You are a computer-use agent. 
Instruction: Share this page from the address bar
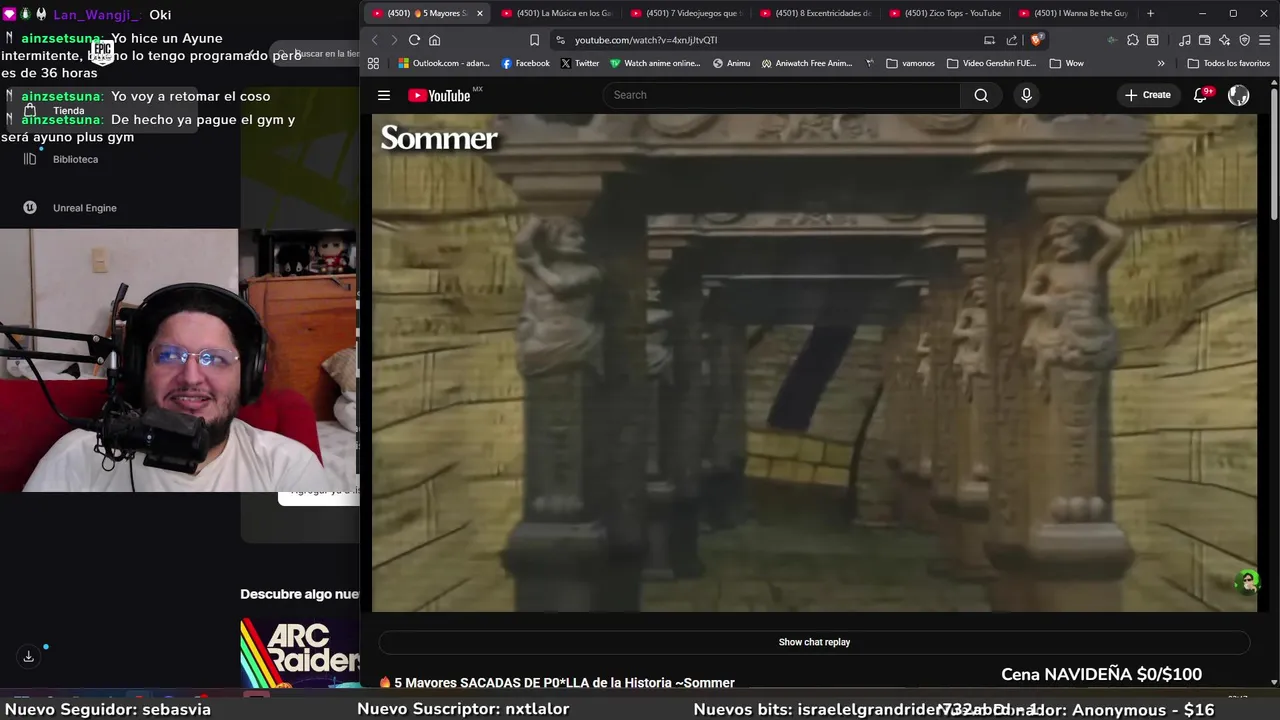pyautogui.click(x=1012, y=40)
